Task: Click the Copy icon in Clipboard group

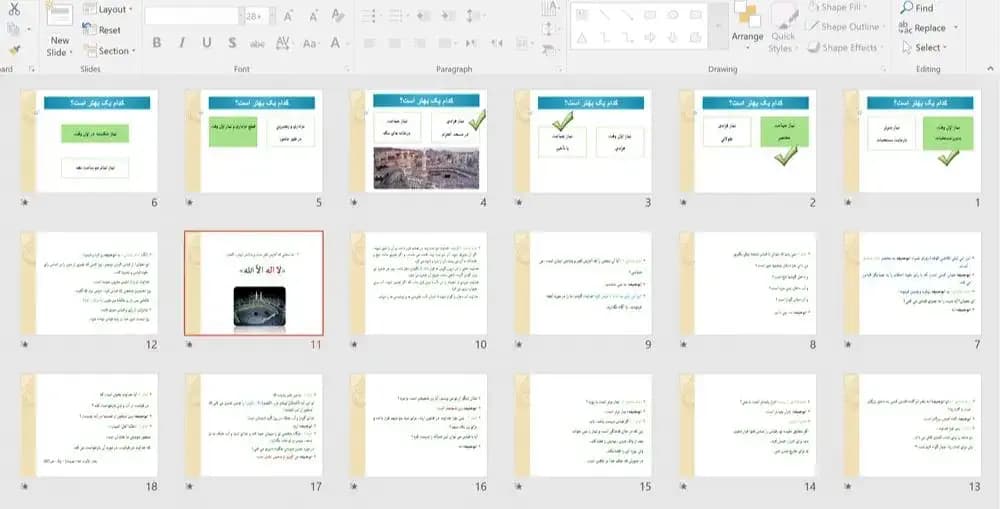Action: click(x=13, y=29)
